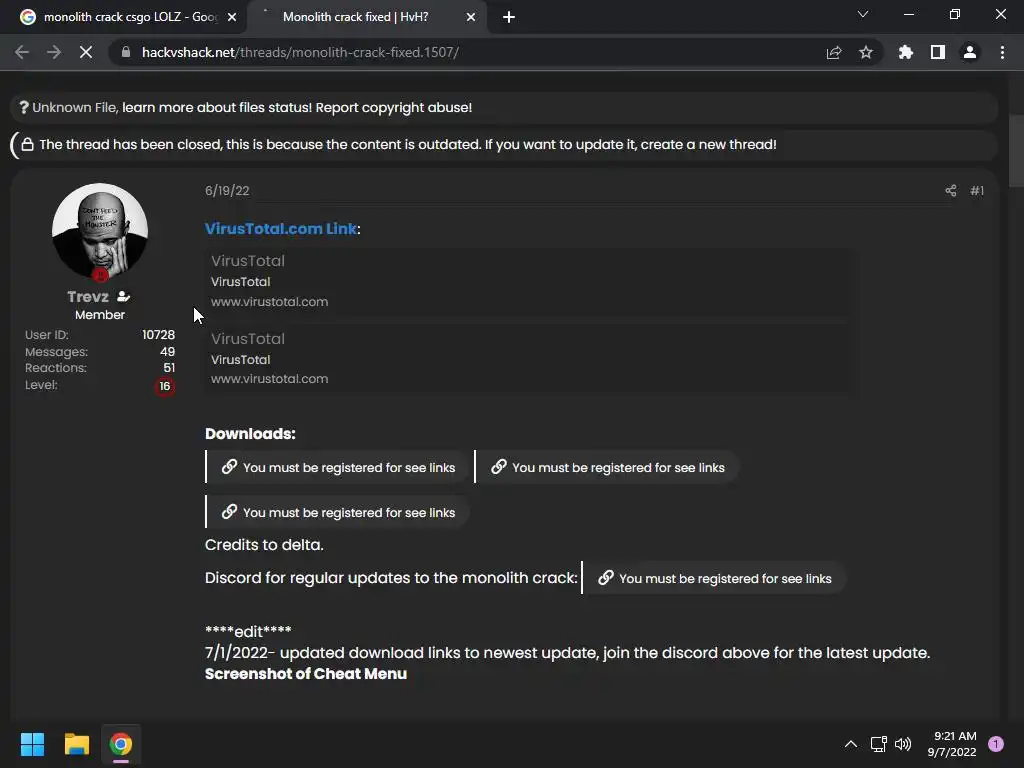Click the address bar URL
The height and width of the screenshot is (768, 1024).
point(300,52)
